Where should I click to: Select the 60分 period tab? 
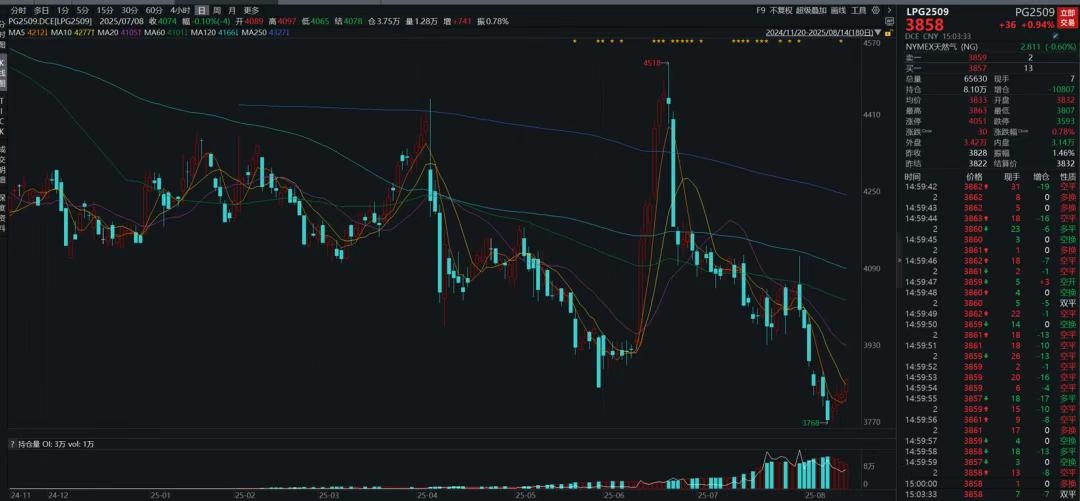point(153,10)
